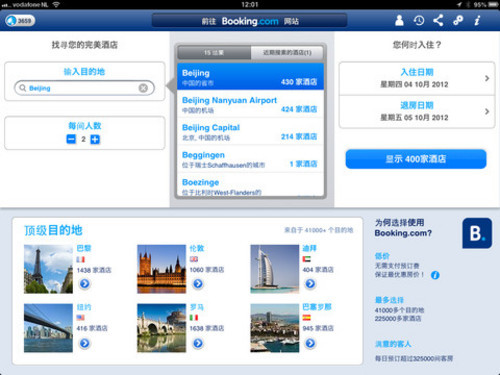Viewport: 500px width, 375px height.
Task: Open the settings keys icon
Action: tap(458, 21)
